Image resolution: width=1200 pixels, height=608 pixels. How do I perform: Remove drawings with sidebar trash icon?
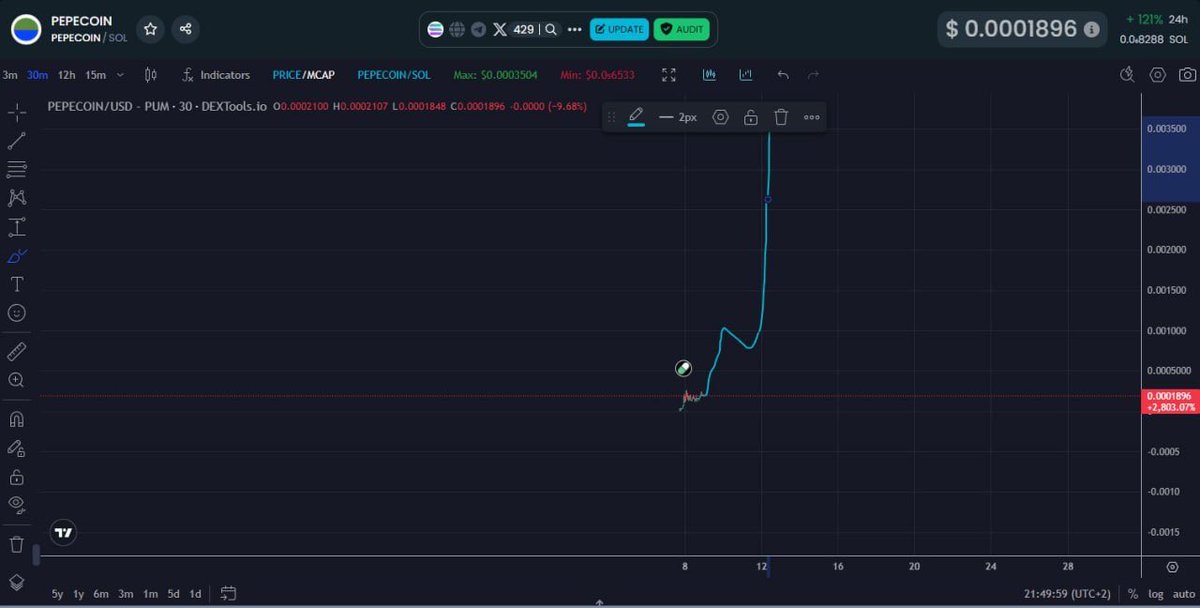pyautogui.click(x=17, y=544)
